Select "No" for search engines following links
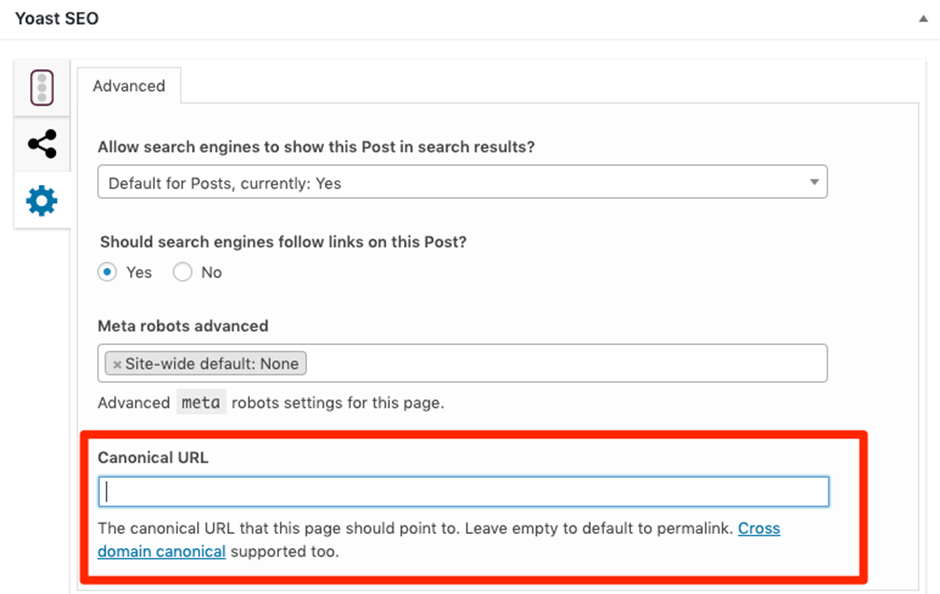The image size is (940, 594). click(182, 272)
